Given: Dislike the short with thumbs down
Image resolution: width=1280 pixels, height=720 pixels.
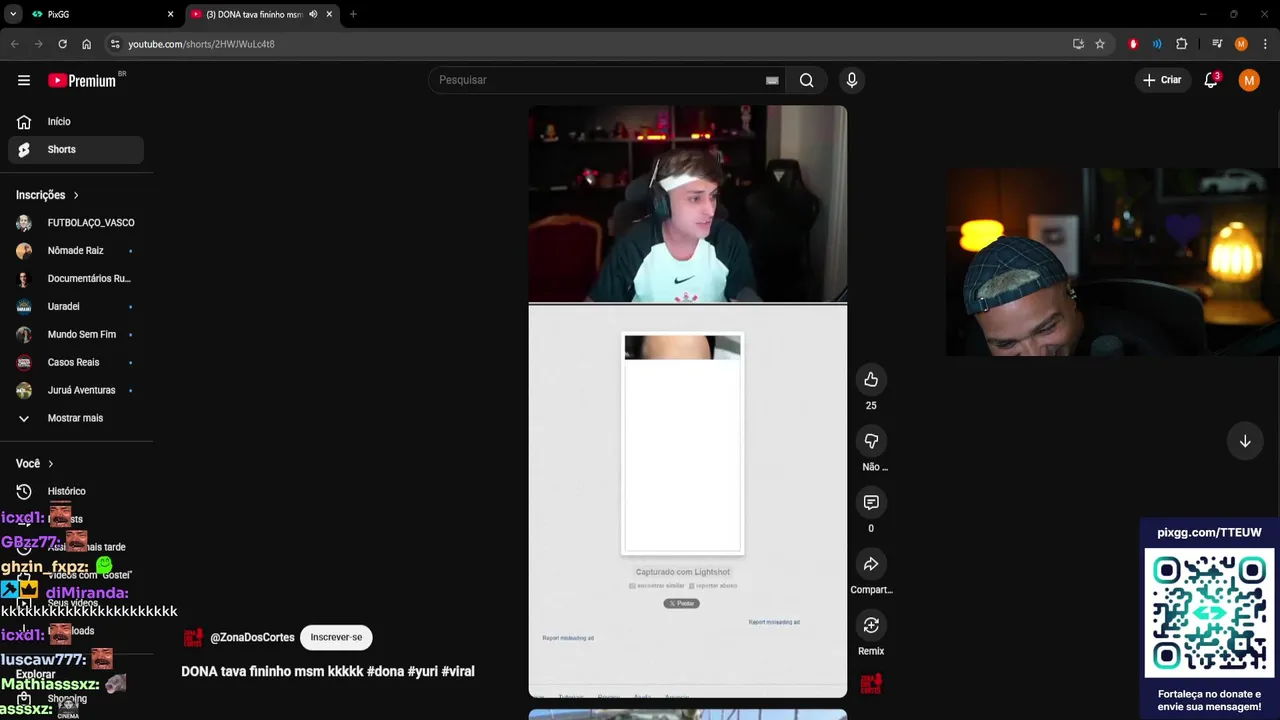Looking at the screenshot, I should tap(871, 441).
